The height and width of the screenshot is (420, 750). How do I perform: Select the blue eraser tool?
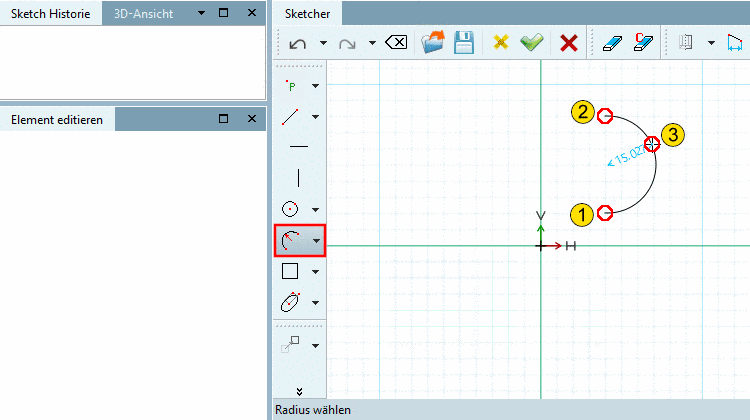613,44
